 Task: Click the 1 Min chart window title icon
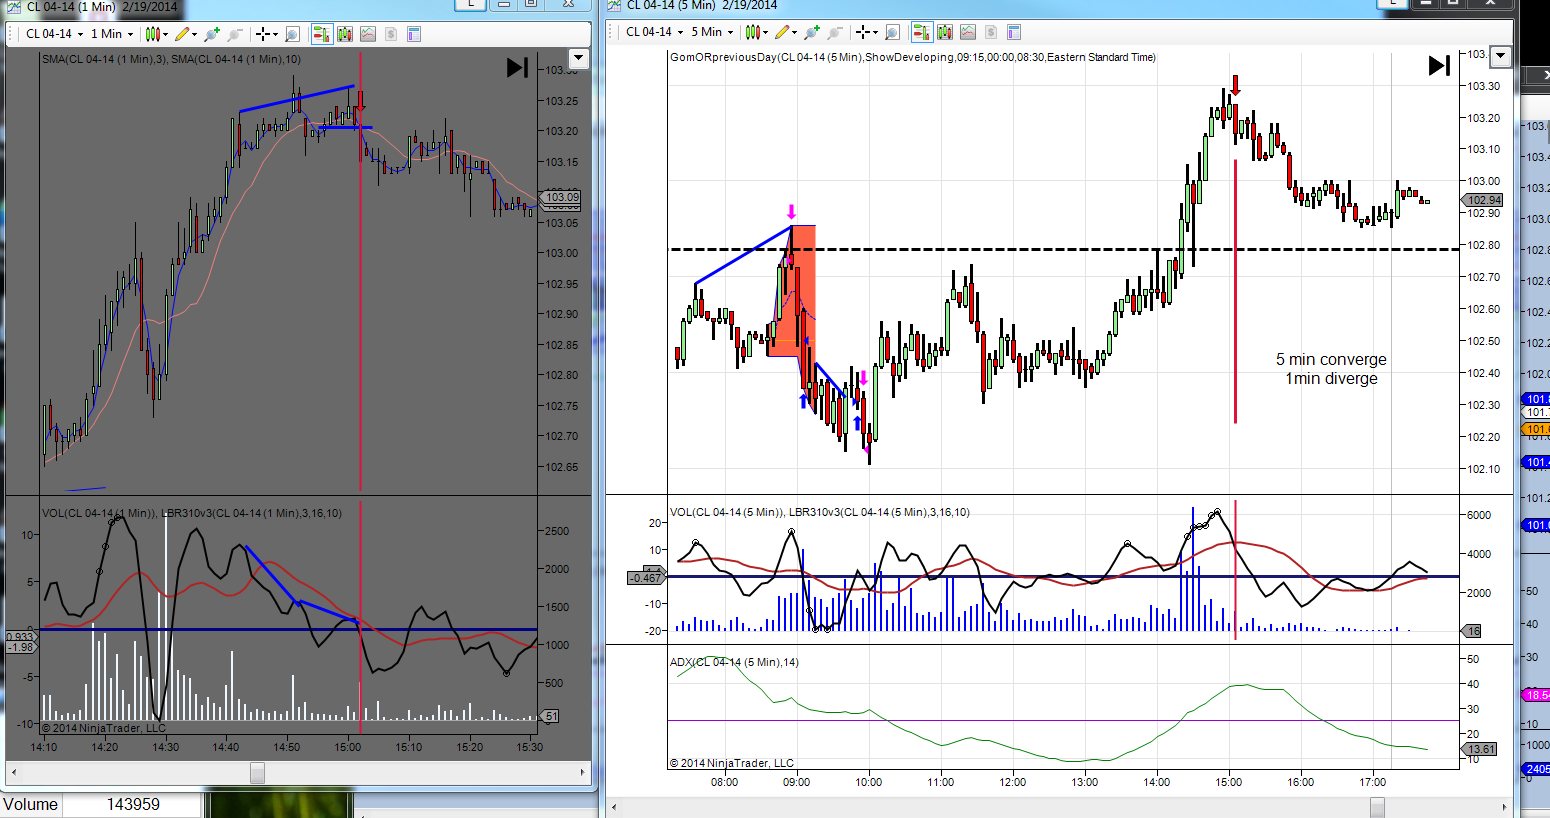coord(14,7)
